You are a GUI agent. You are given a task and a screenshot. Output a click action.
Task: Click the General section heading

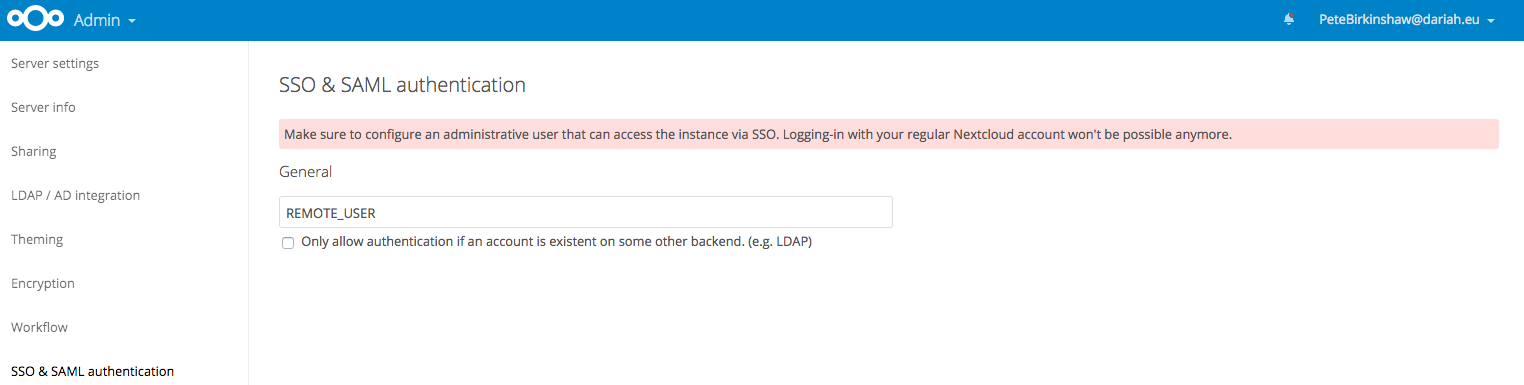point(305,172)
